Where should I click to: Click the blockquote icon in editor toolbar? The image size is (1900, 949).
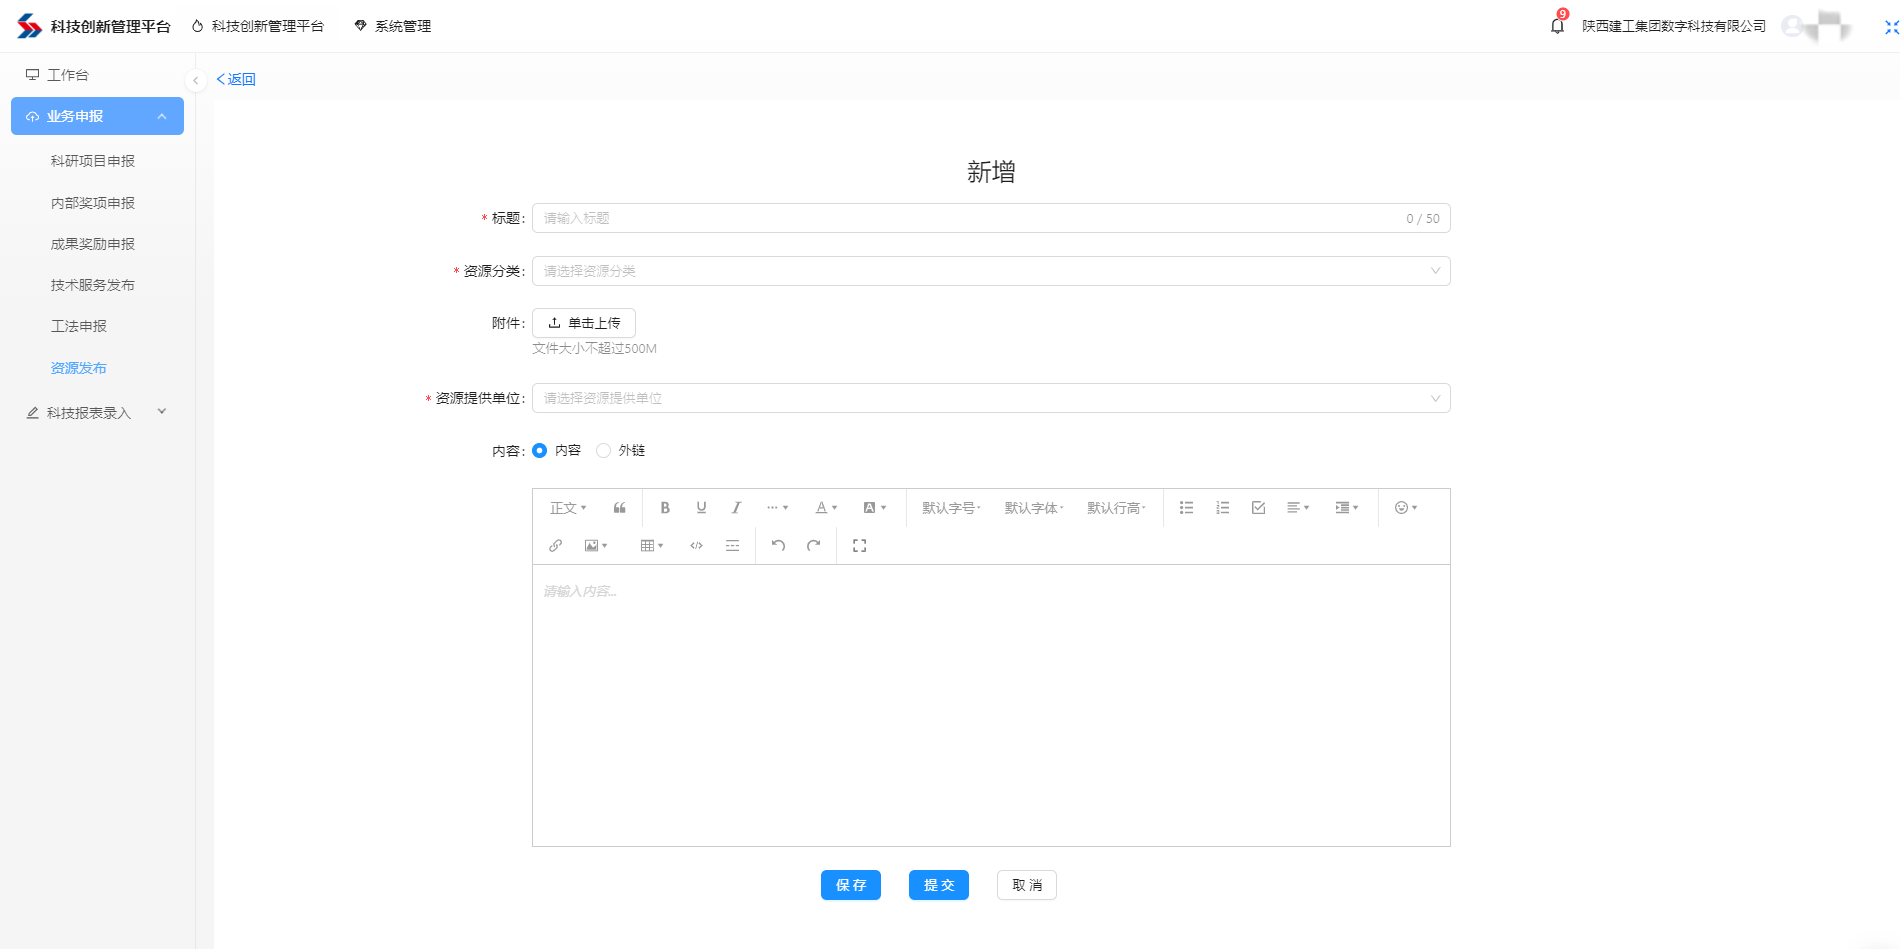620,508
